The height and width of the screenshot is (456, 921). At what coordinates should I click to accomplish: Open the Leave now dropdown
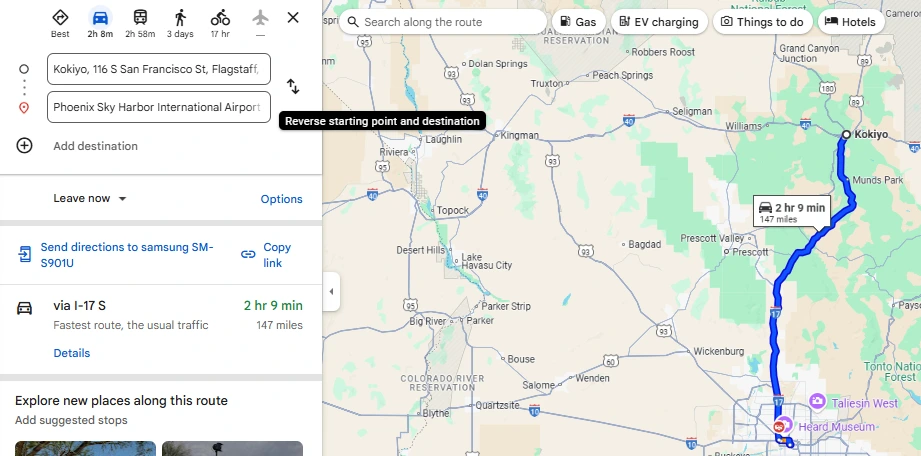coord(90,198)
